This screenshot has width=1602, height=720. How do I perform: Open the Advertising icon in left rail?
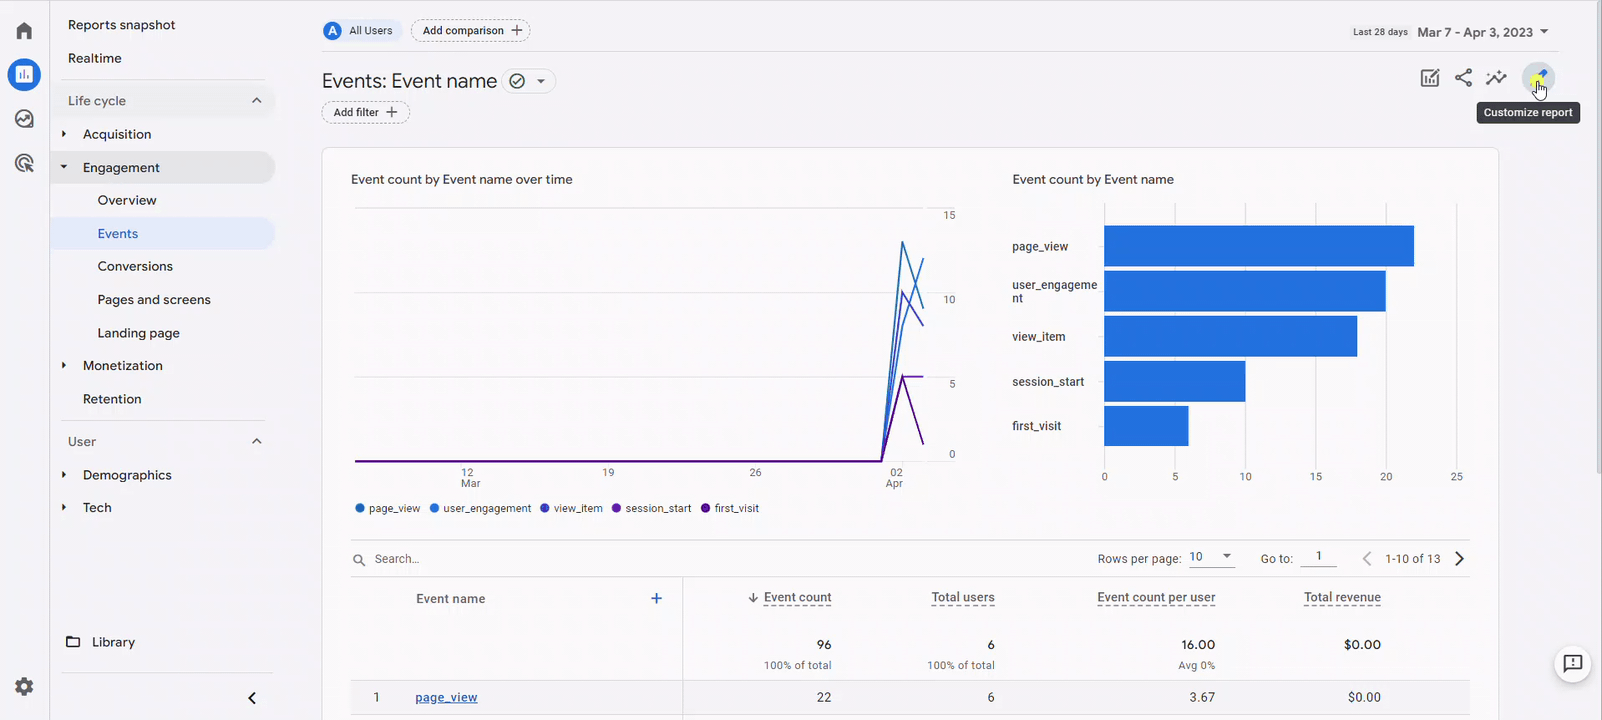coord(24,163)
